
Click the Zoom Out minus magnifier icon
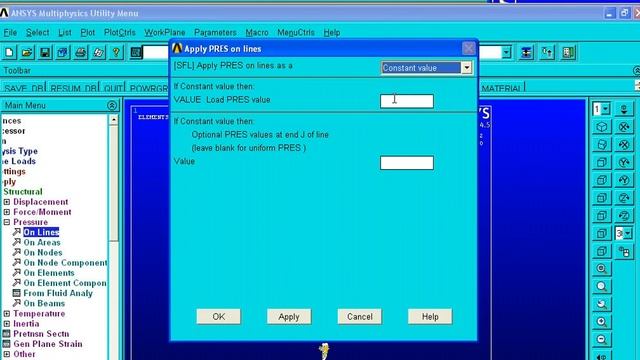pos(601,340)
